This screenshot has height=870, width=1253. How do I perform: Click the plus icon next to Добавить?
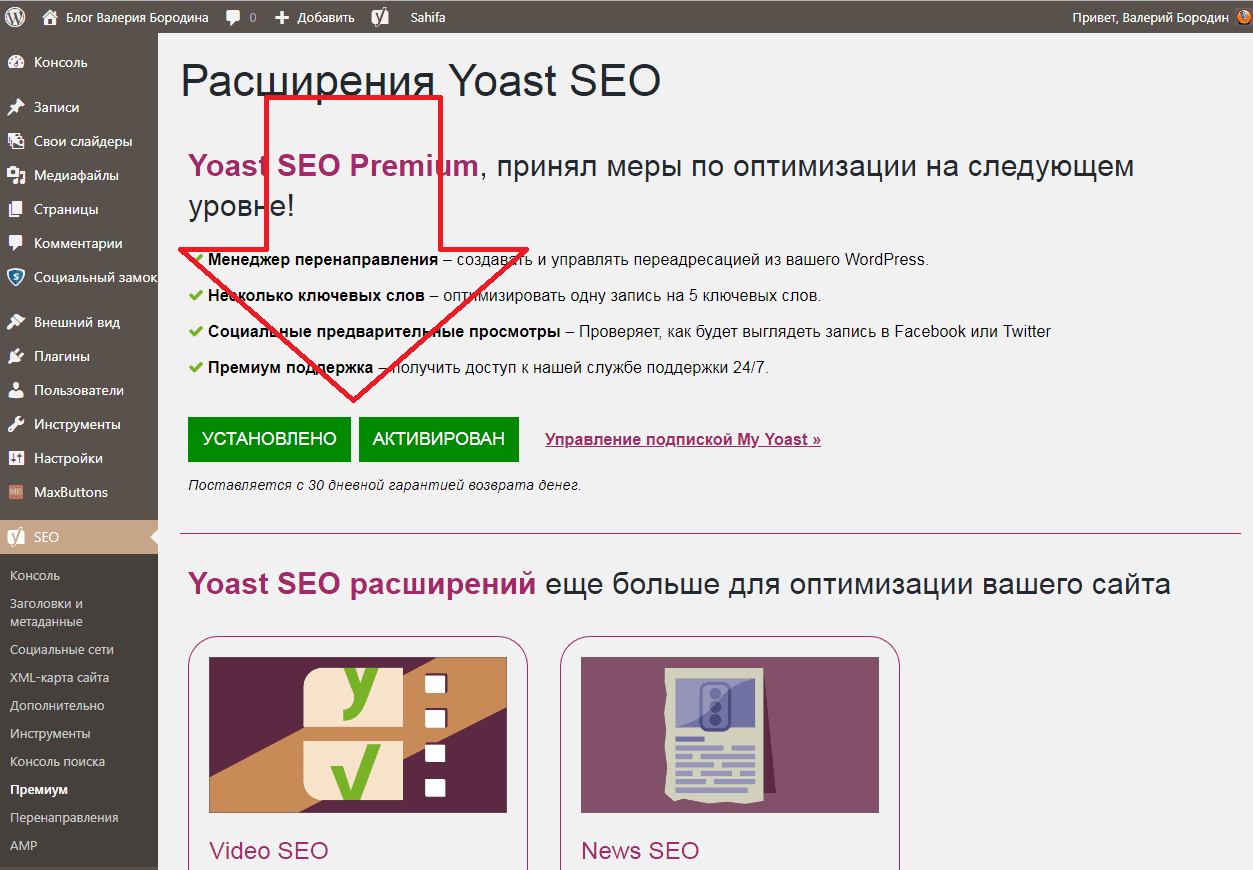point(282,18)
